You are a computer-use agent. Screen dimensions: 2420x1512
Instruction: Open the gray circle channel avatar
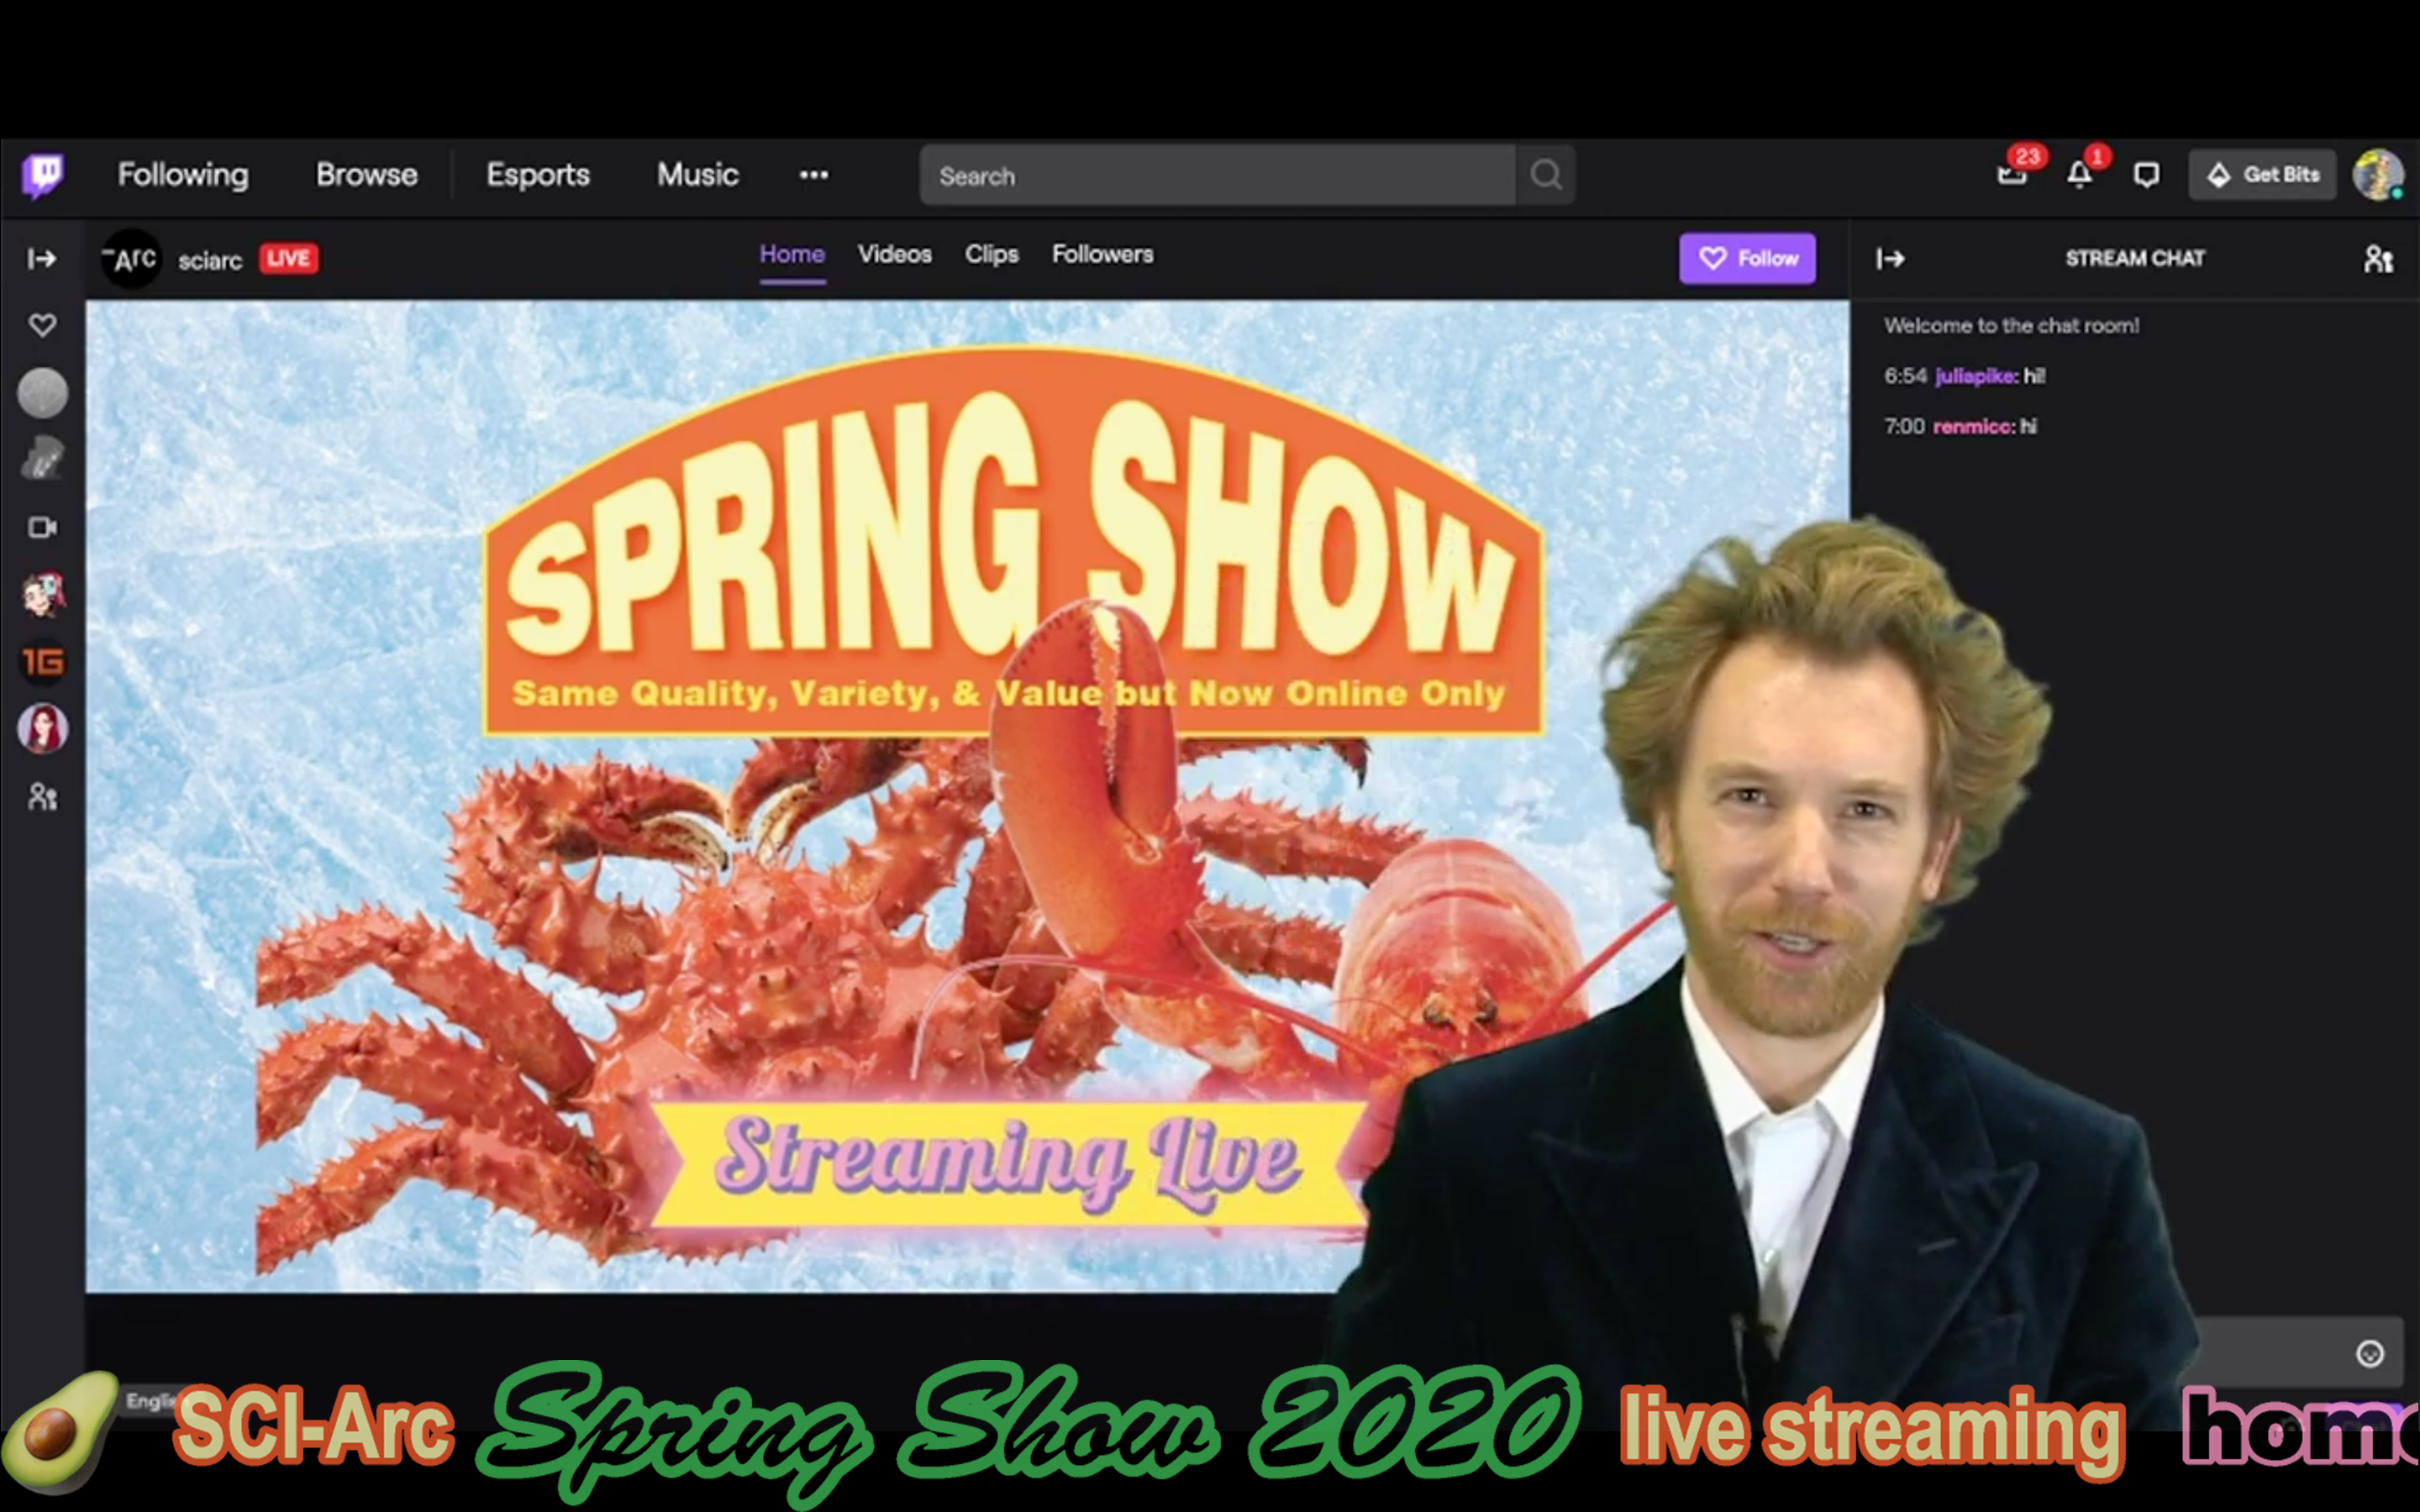(42, 393)
